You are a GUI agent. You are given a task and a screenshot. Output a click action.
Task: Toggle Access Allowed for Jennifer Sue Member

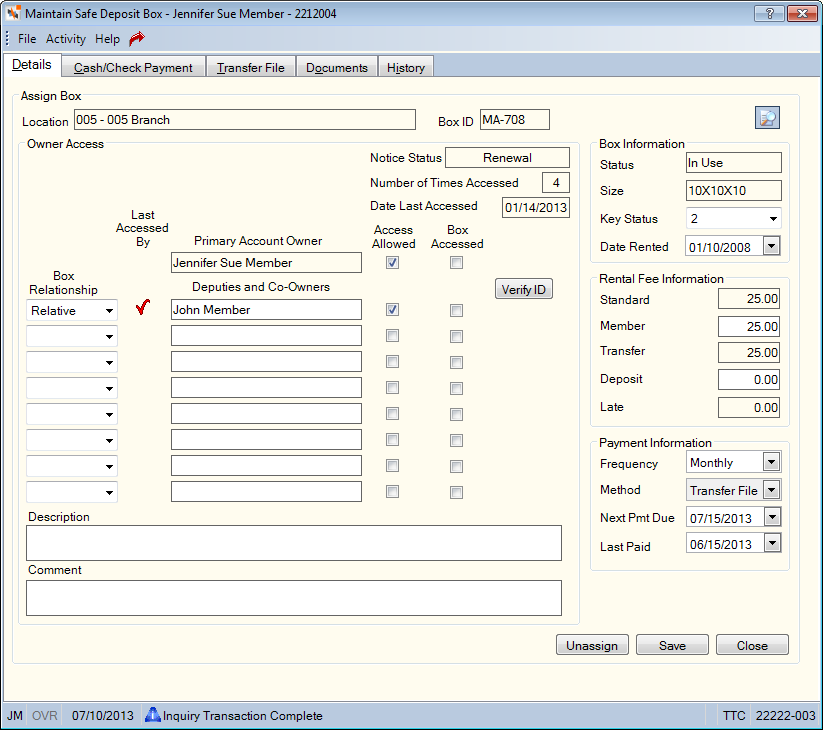pyautogui.click(x=392, y=263)
